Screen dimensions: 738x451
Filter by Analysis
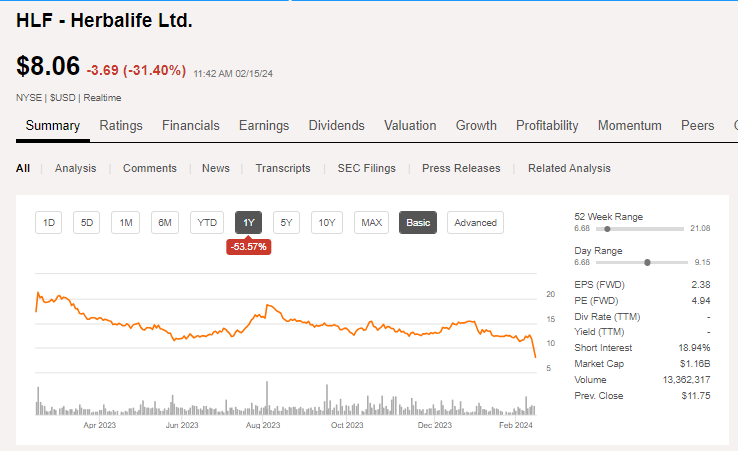point(75,168)
